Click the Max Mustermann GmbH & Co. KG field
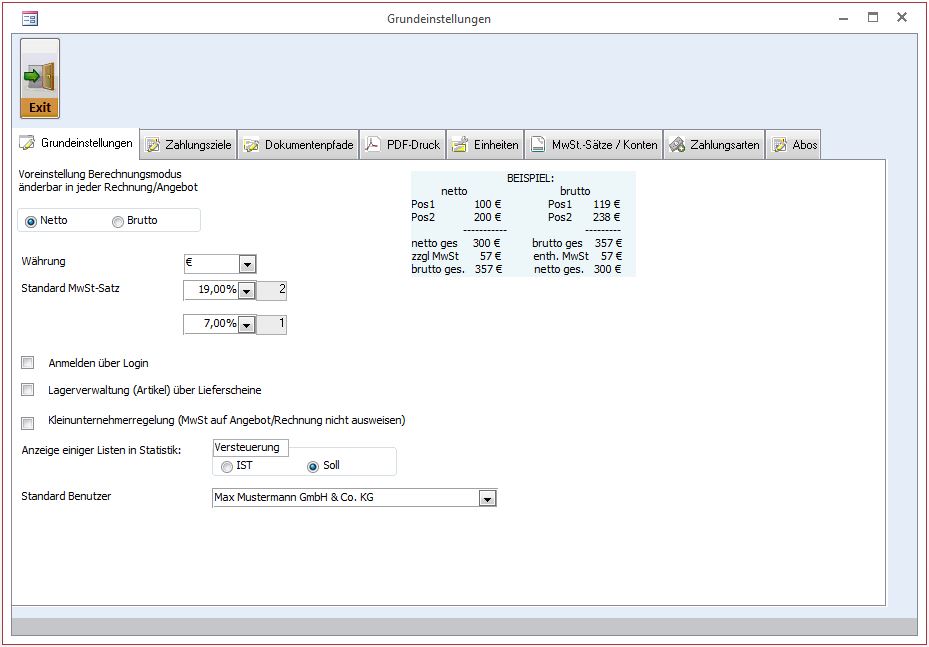 point(346,498)
